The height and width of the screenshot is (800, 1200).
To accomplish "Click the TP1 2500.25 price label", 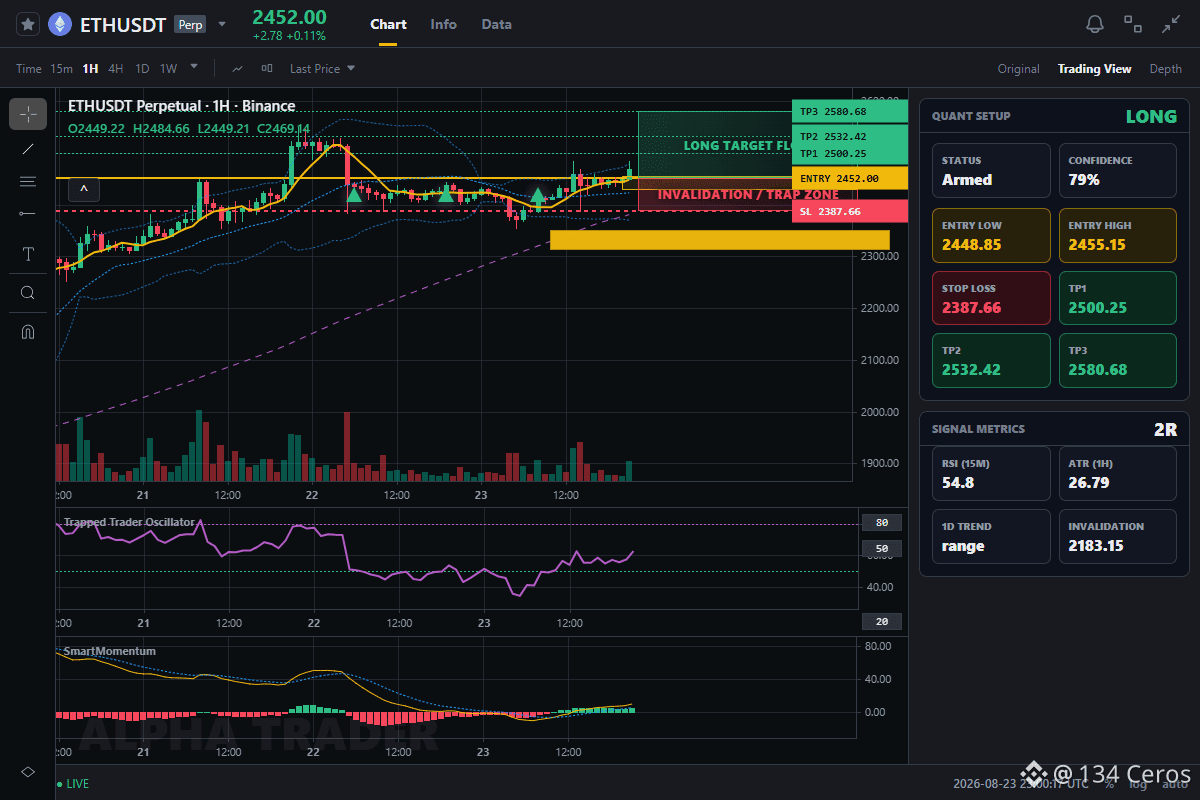I will [x=849, y=153].
